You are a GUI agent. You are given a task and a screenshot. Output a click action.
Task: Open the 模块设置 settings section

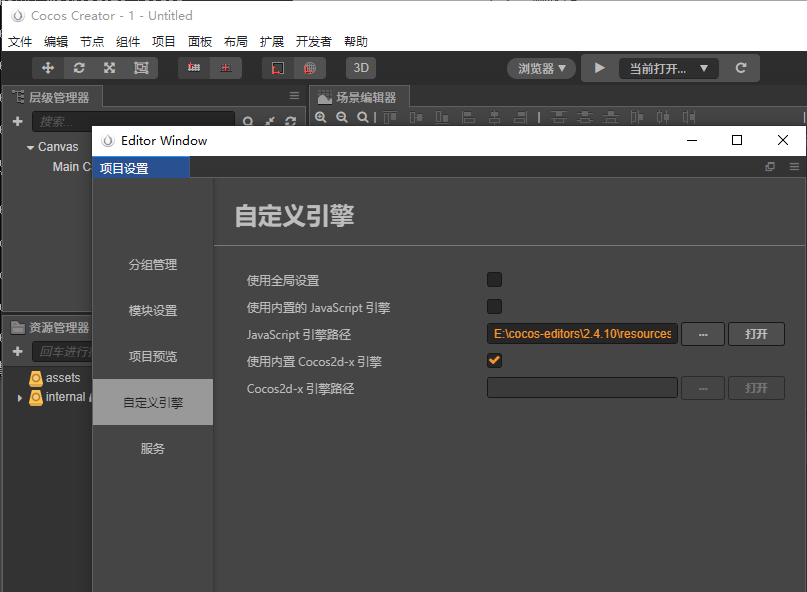click(153, 310)
